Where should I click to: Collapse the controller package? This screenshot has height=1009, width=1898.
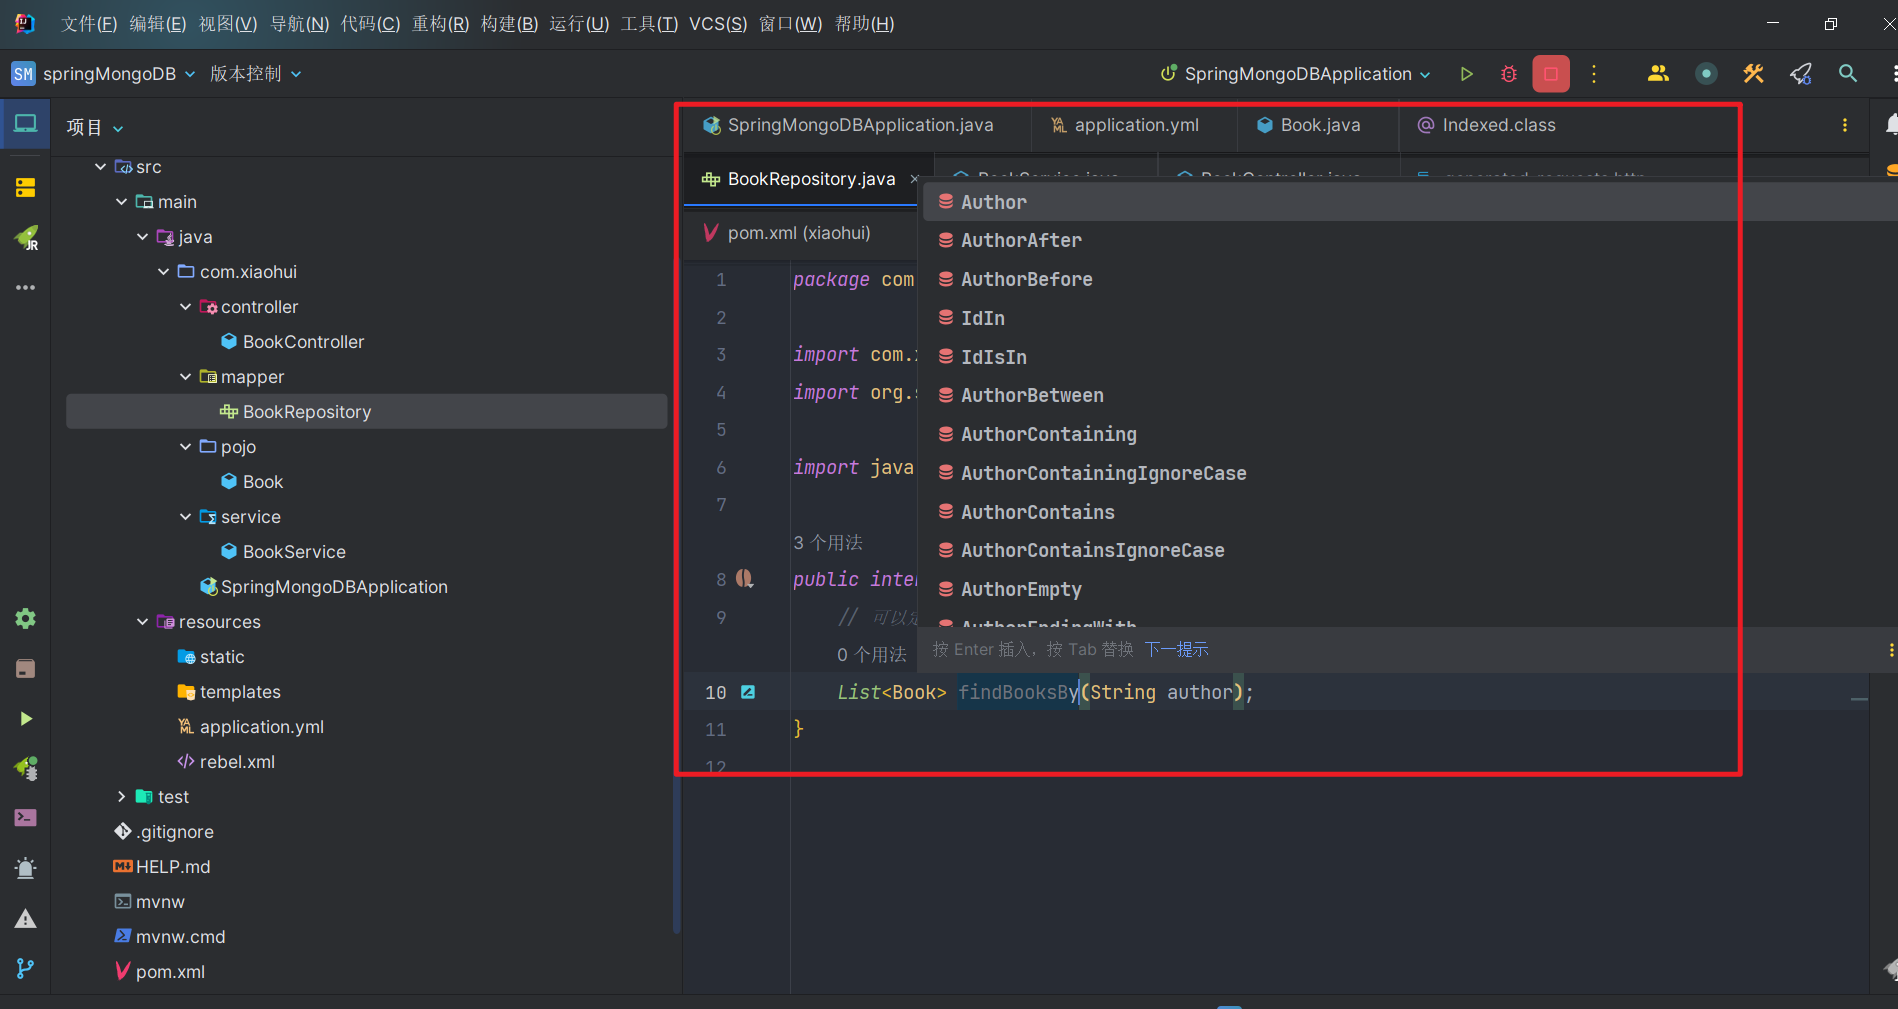point(185,307)
